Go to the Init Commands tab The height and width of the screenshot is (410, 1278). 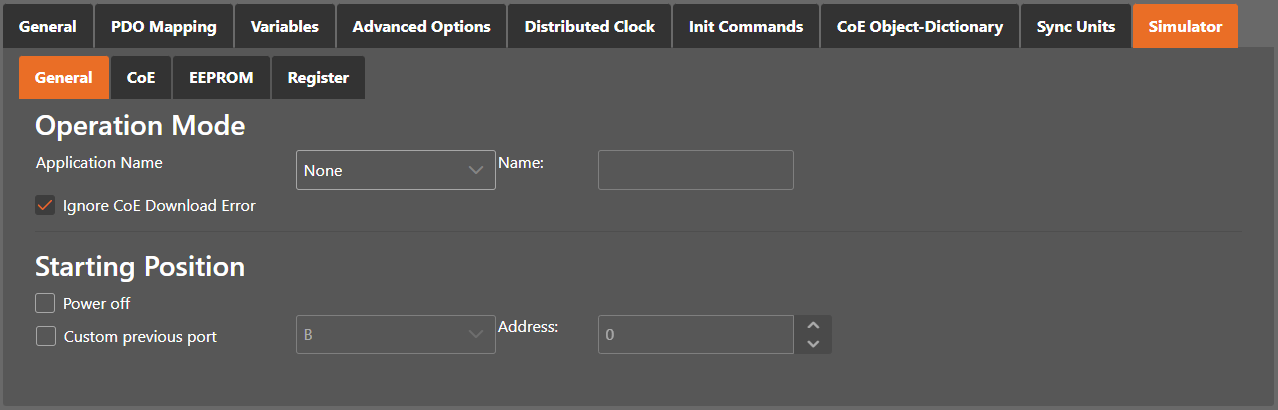pos(745,26)
